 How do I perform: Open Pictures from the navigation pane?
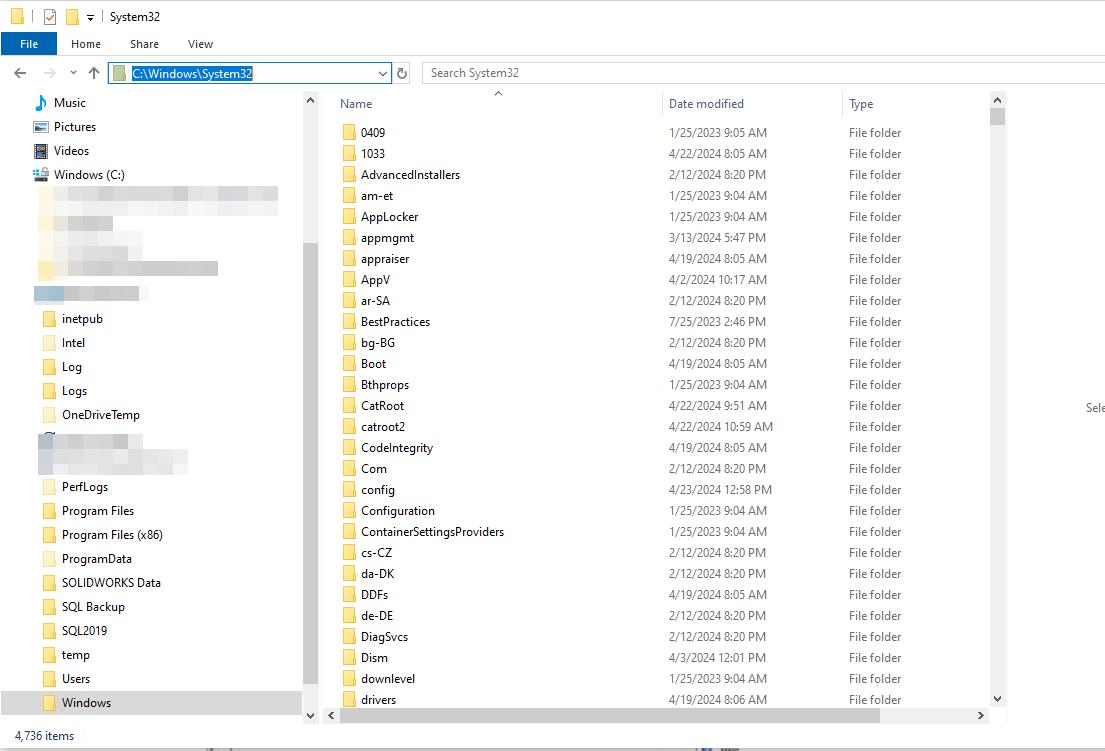(x=77, y=126)
